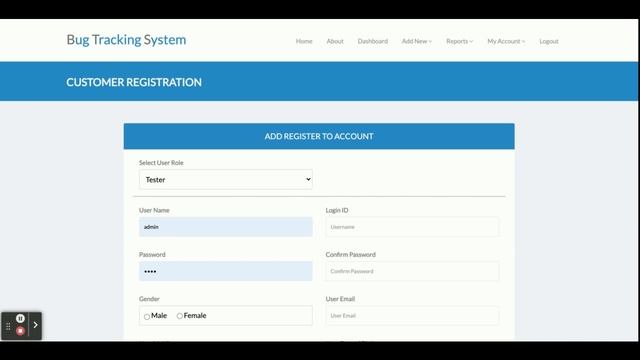Screen dimensions: 640x360
Task: Pause the screen recording
Action: (x=20, y=318)
